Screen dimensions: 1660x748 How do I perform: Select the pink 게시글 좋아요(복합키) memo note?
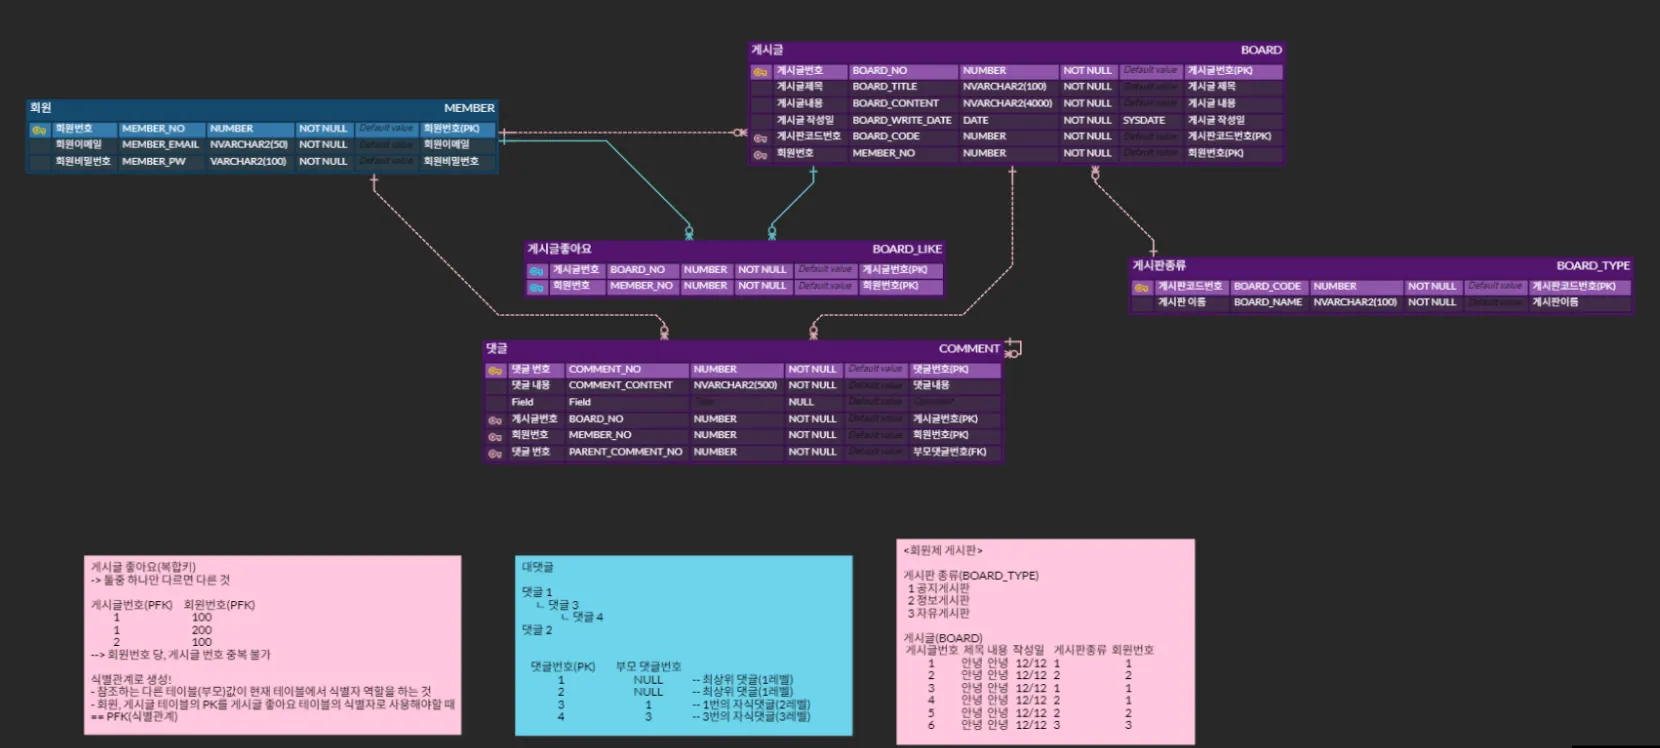pos(272,646)
